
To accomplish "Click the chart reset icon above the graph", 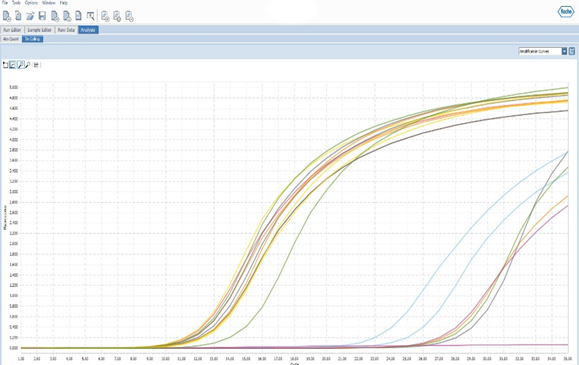I will point(5,65).
